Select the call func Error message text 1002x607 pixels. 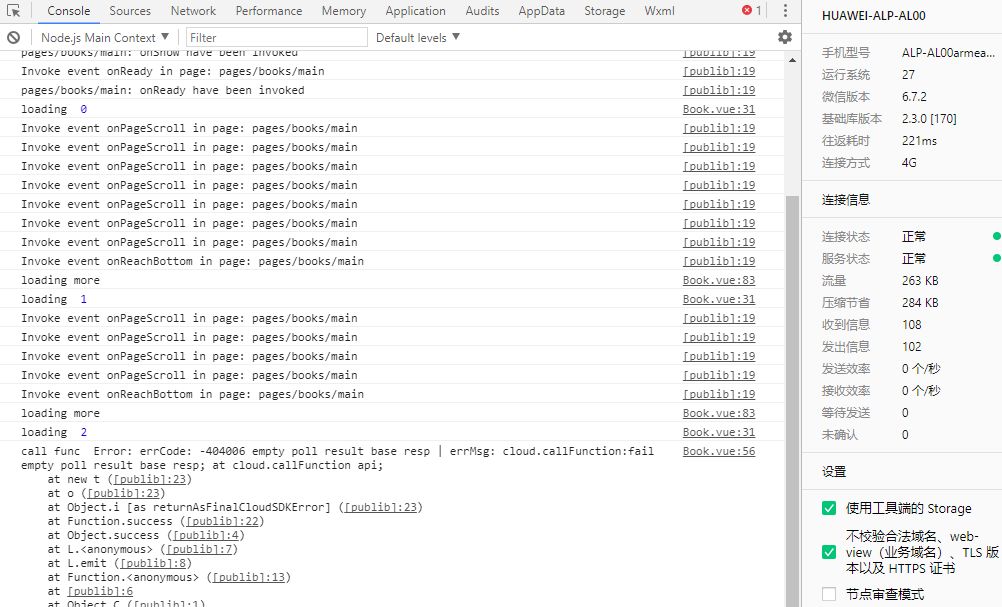click(337, 458)
